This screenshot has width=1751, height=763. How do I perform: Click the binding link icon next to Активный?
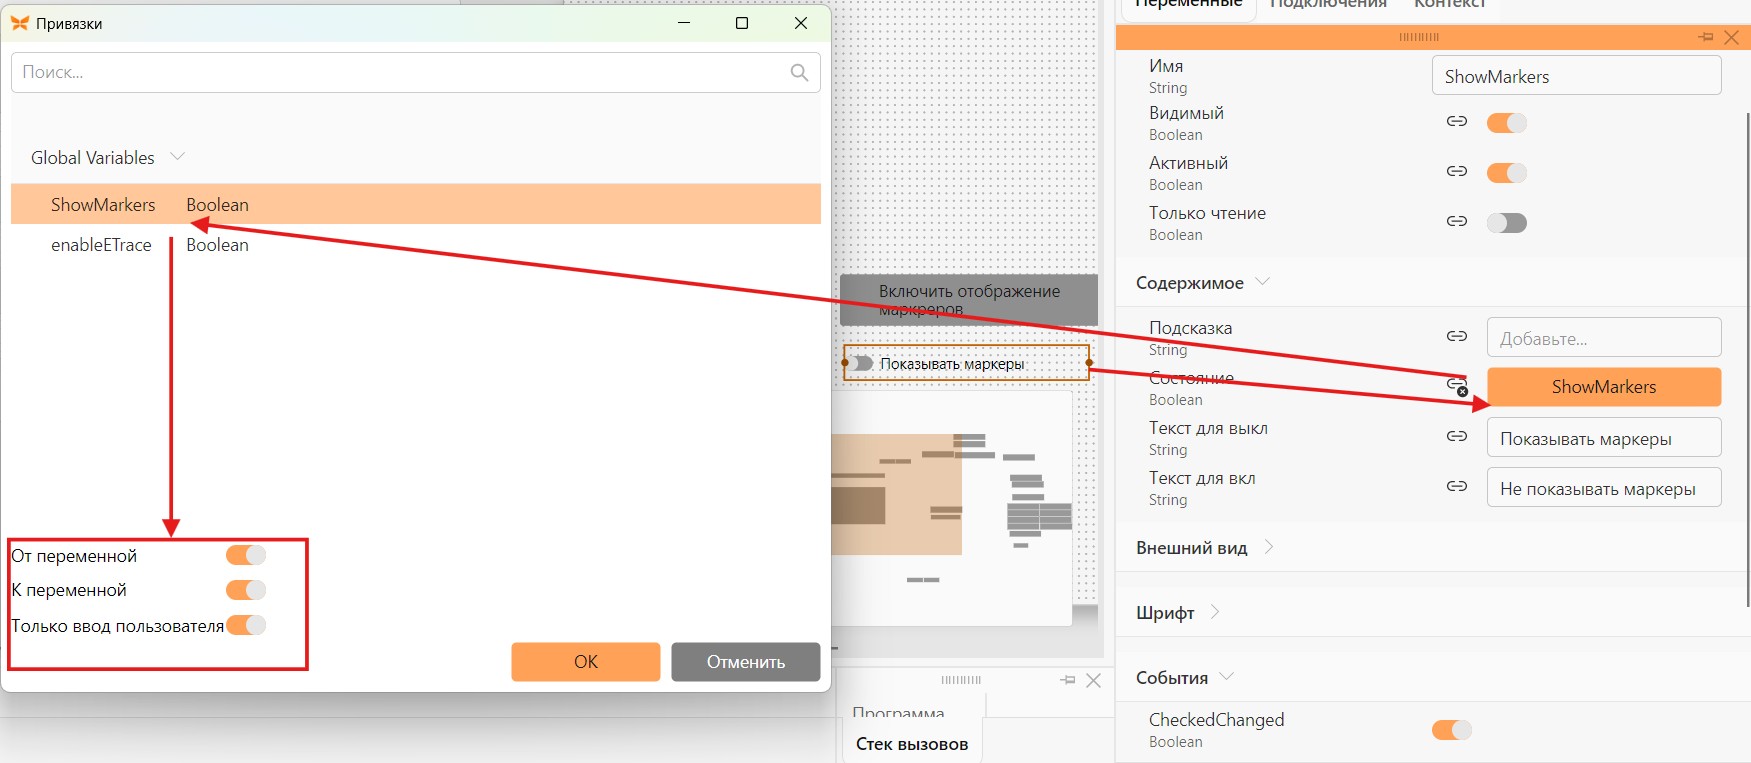point(1457,171)
